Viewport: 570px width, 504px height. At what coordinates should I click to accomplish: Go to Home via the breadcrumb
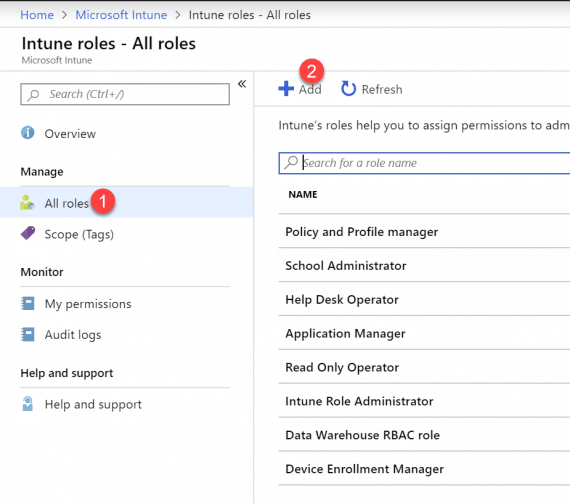(37, 15)
